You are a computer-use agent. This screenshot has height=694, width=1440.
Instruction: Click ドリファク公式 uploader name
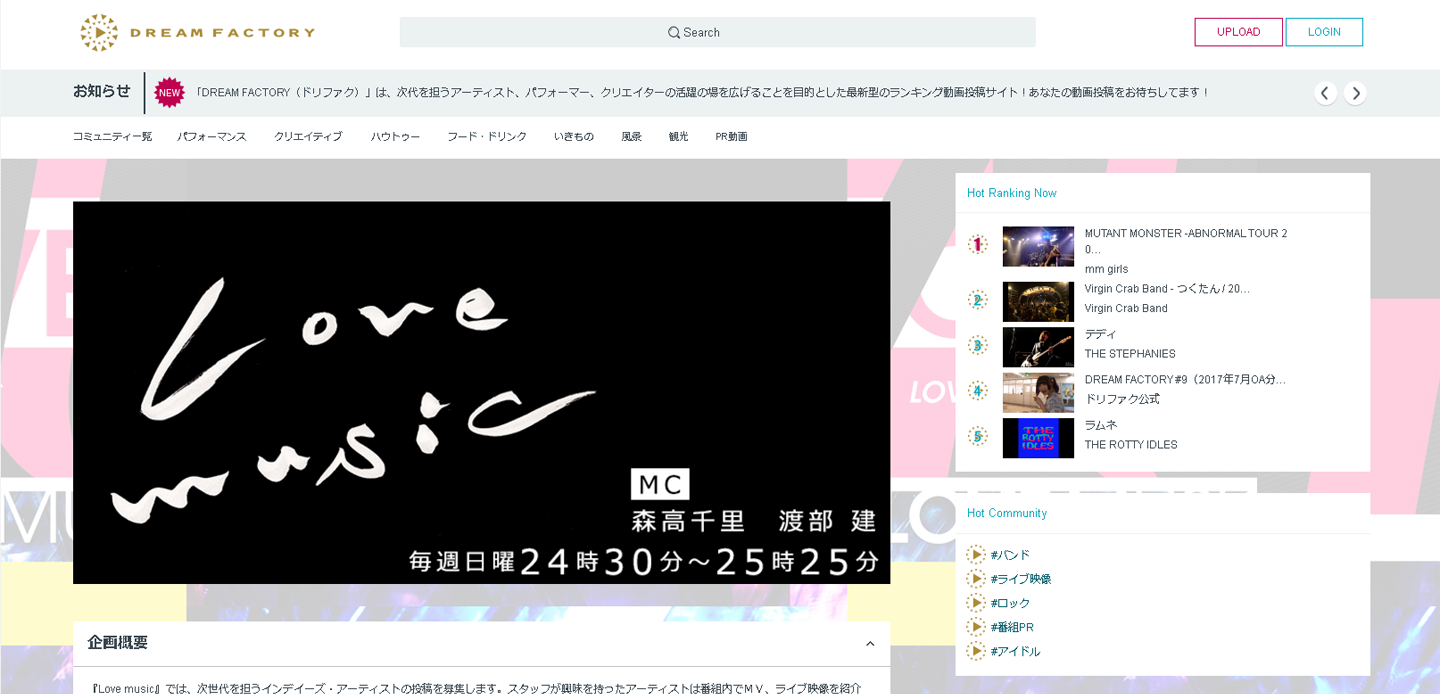(1122, 399)
